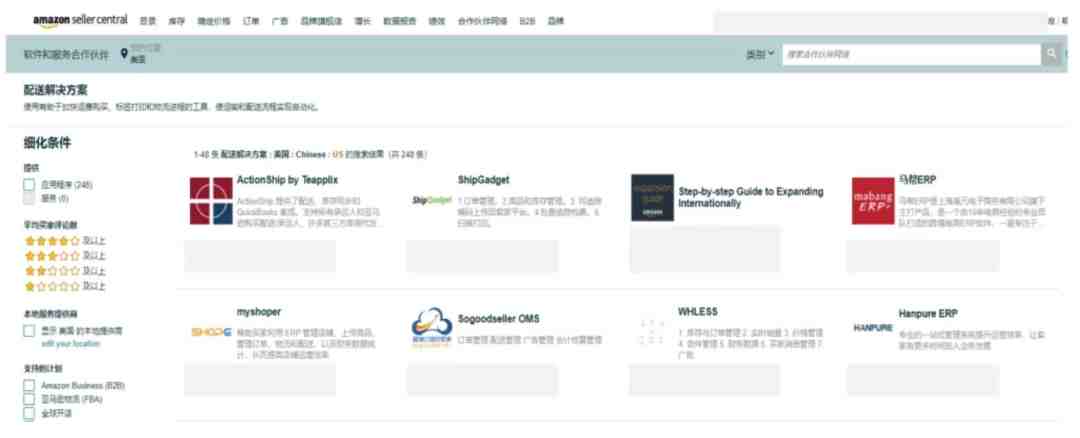
Task: Check 亚马逊物流 (FBA) program
Action: tap(29, 399)
